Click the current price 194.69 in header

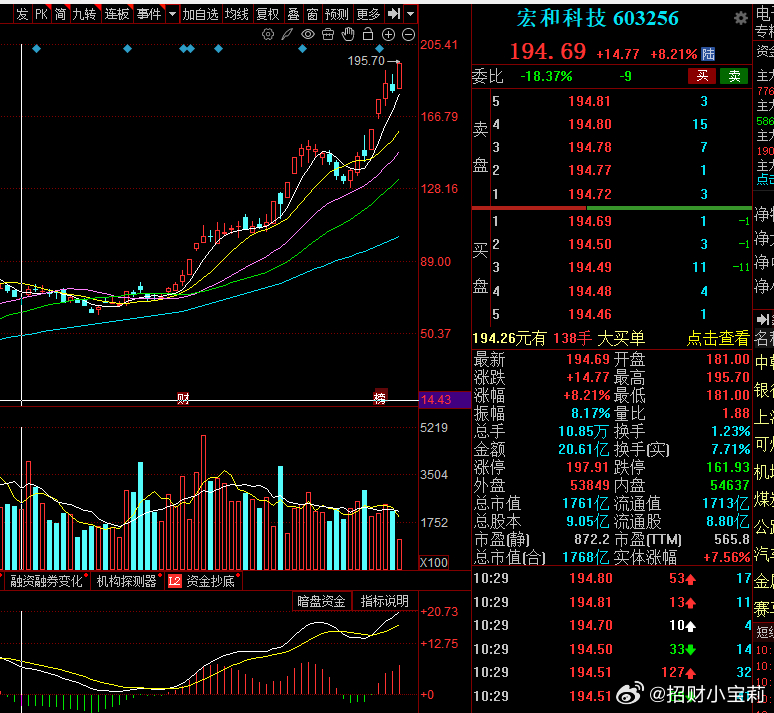[x=548, y=51]
